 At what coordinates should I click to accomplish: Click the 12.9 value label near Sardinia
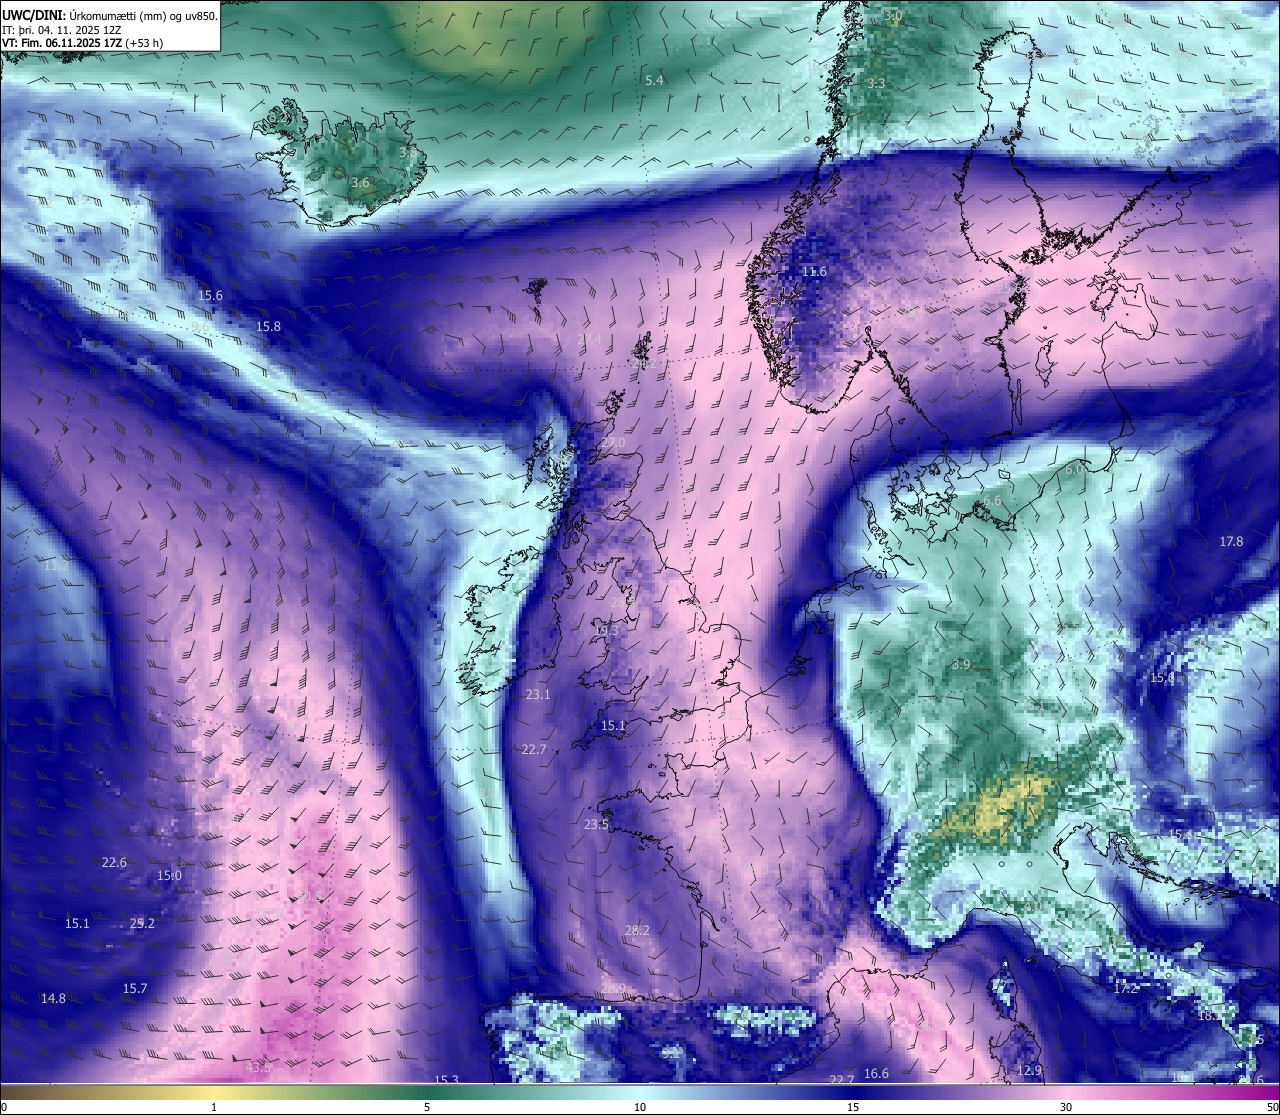tap(1029, 1070)
